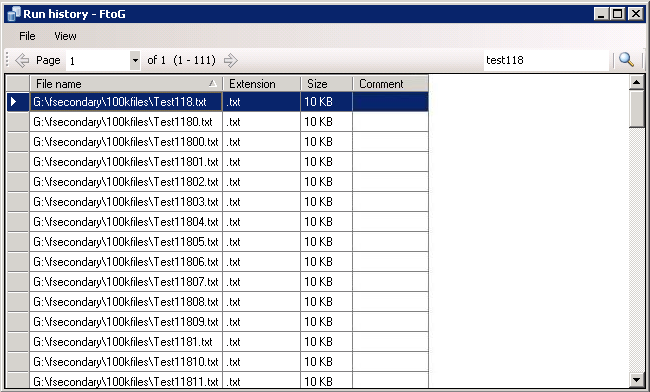This screenshot has width=650, height=392.
Task: Sort by Comment column header
Action: click(390, 84)
